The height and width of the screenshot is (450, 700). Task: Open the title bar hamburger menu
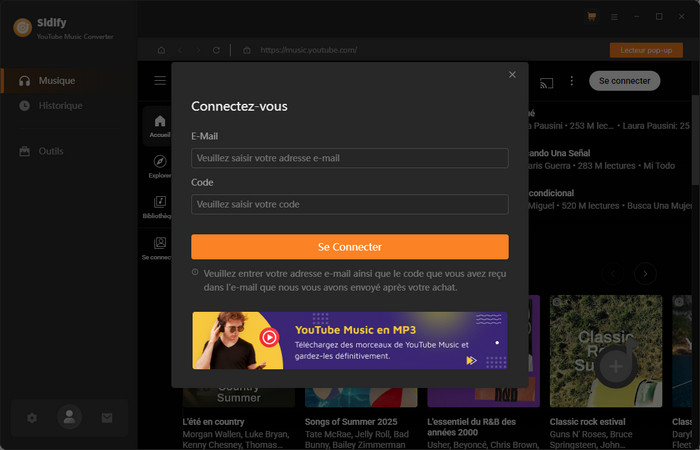614,17
